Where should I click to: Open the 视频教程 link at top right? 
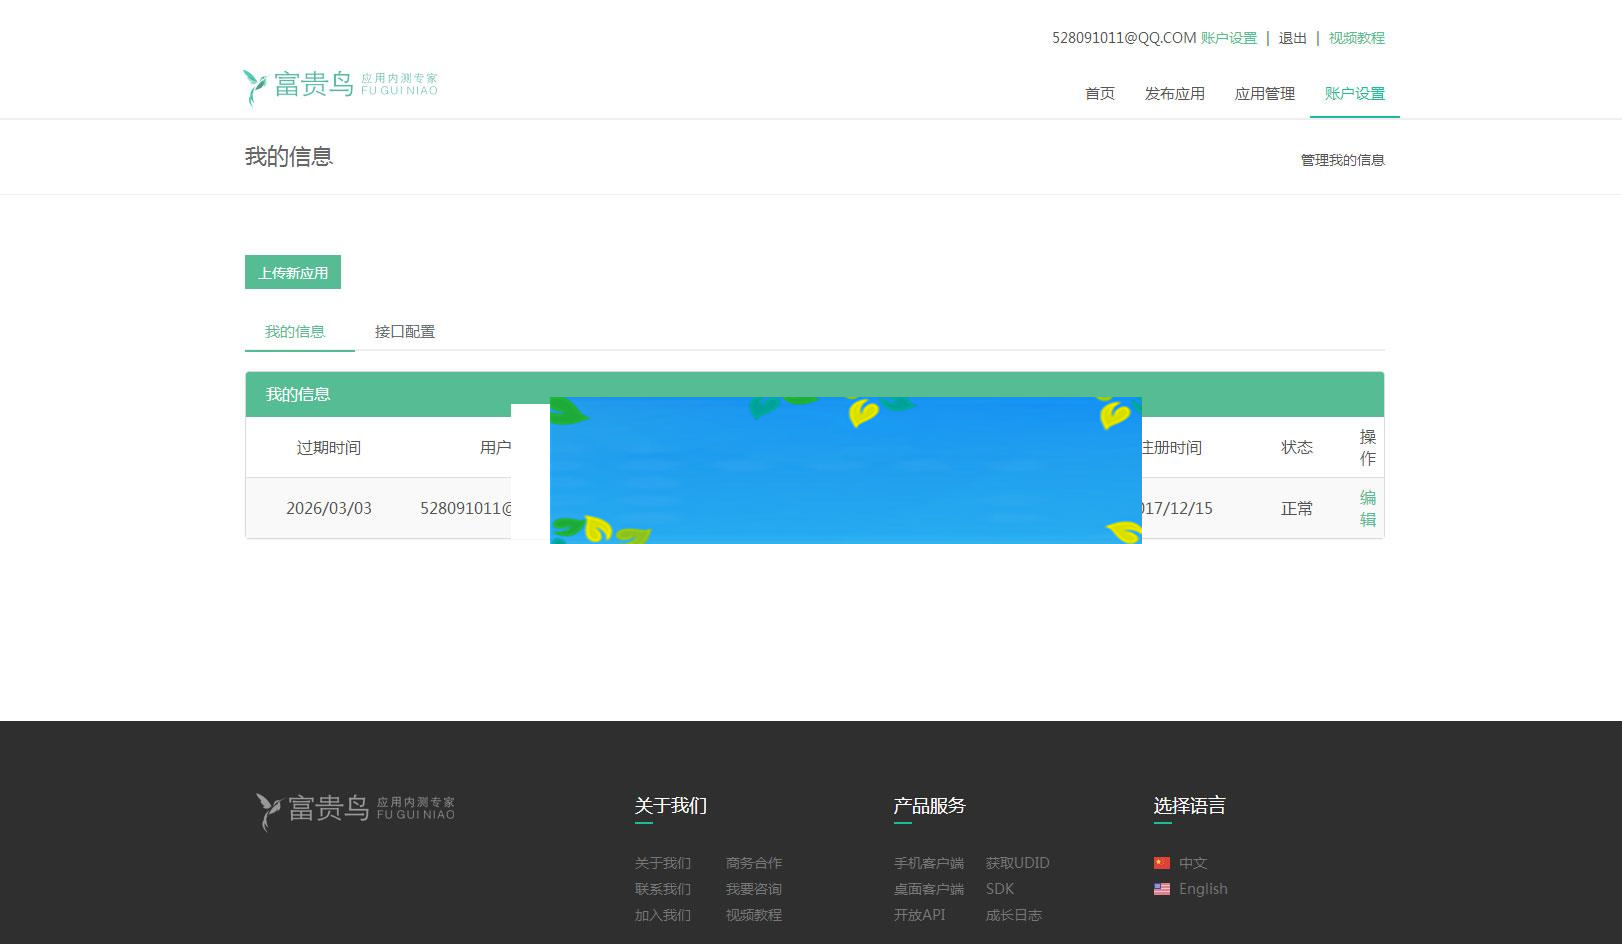tap(1356, 37)
